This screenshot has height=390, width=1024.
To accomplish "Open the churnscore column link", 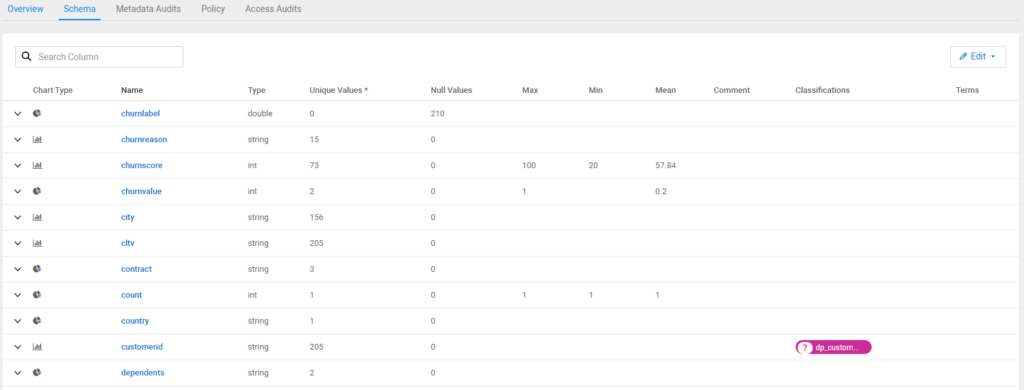I will click(x=142, y=165).
